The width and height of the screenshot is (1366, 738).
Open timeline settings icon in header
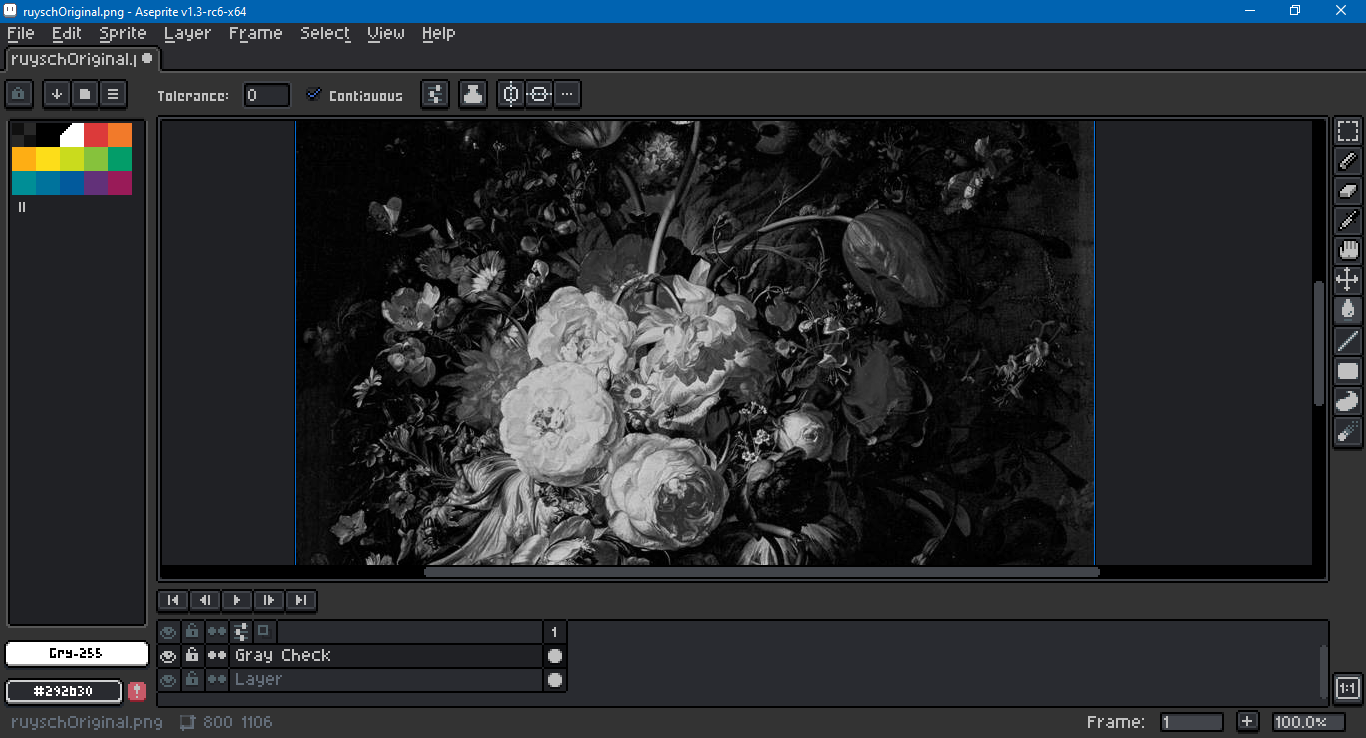[240, 632]
